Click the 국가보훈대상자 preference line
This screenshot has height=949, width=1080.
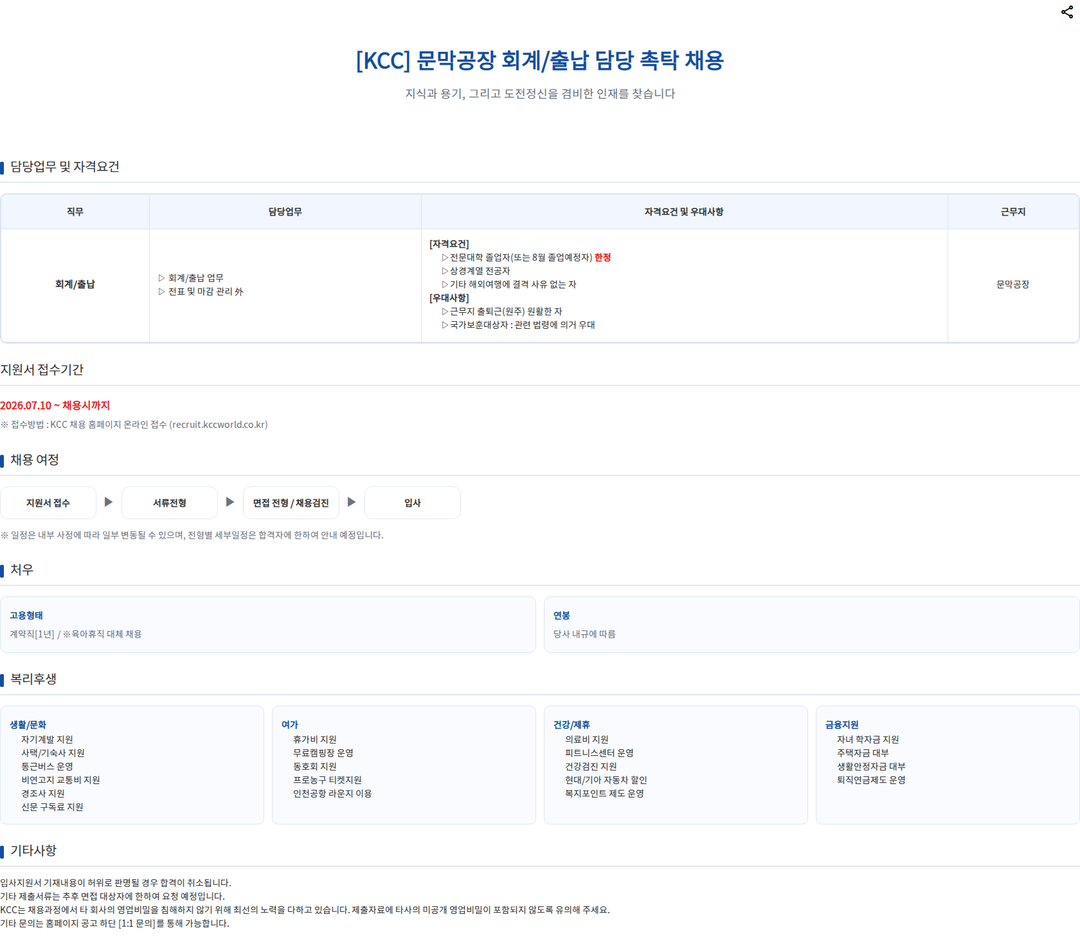[x=518, y=325]
